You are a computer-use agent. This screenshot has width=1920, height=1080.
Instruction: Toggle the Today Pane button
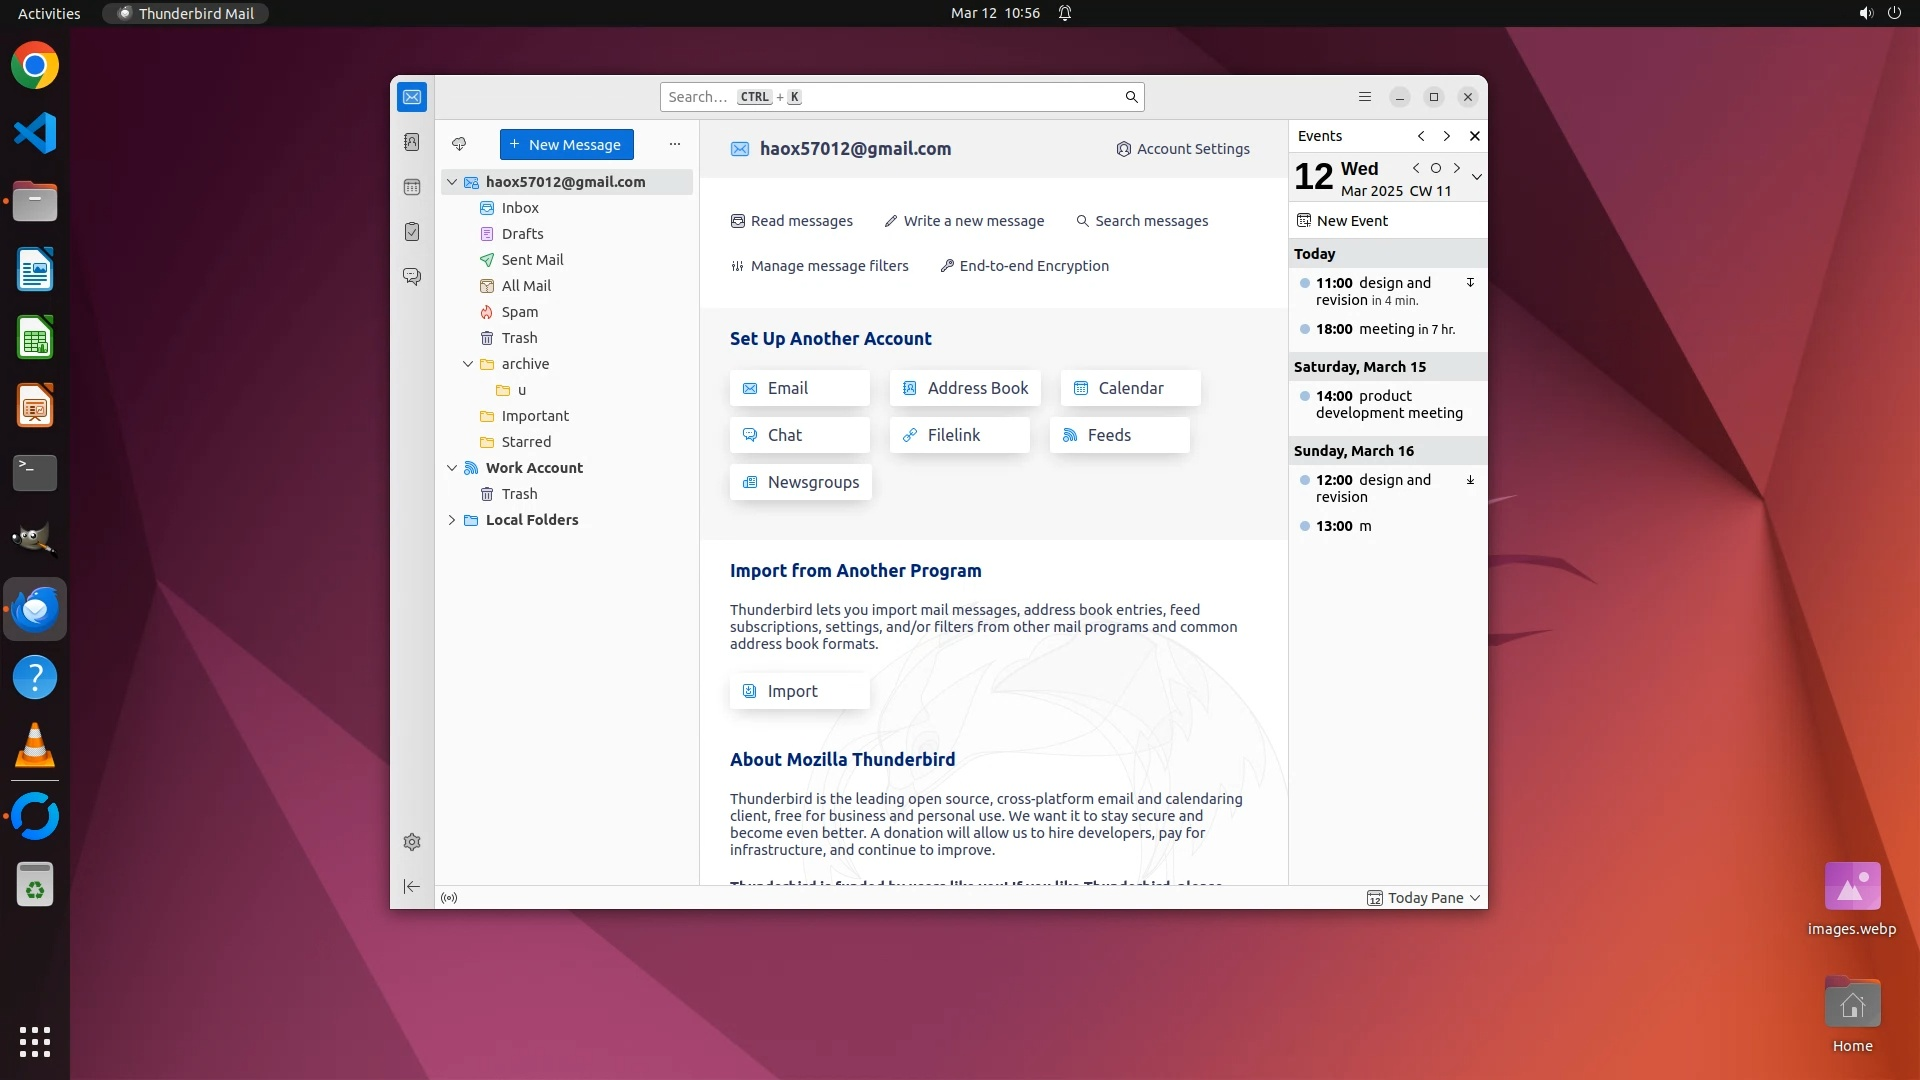coord(1423,898)
